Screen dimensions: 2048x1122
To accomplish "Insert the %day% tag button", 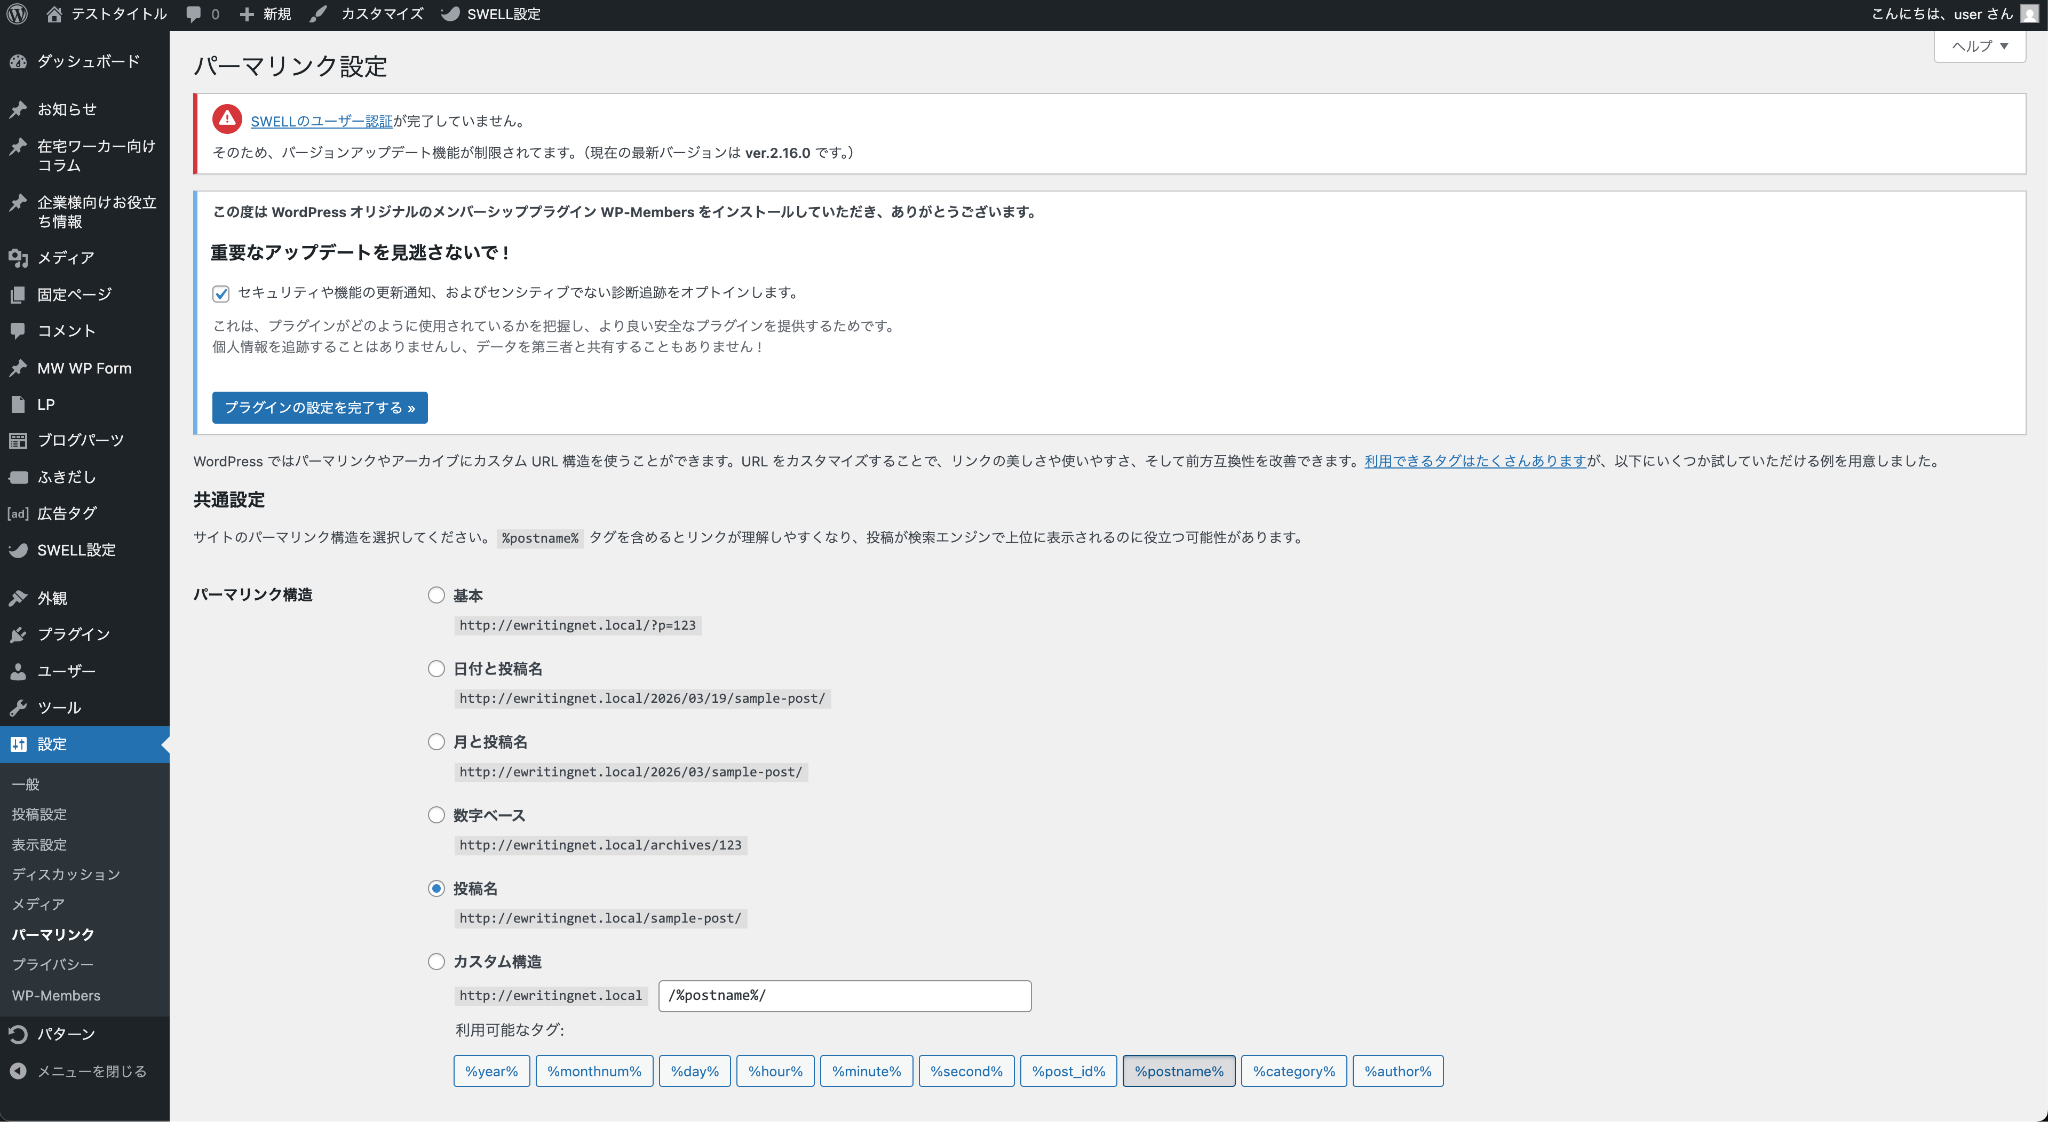I will [x=695, y=1071].
